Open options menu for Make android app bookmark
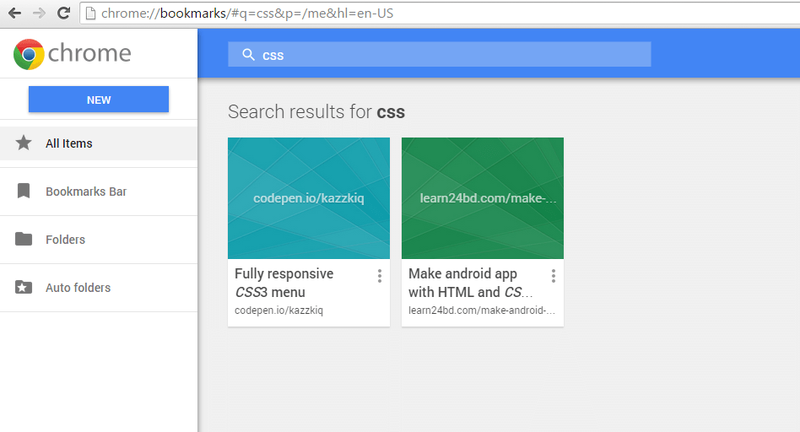Screen dimensions: 800x432 coord(553,276)
